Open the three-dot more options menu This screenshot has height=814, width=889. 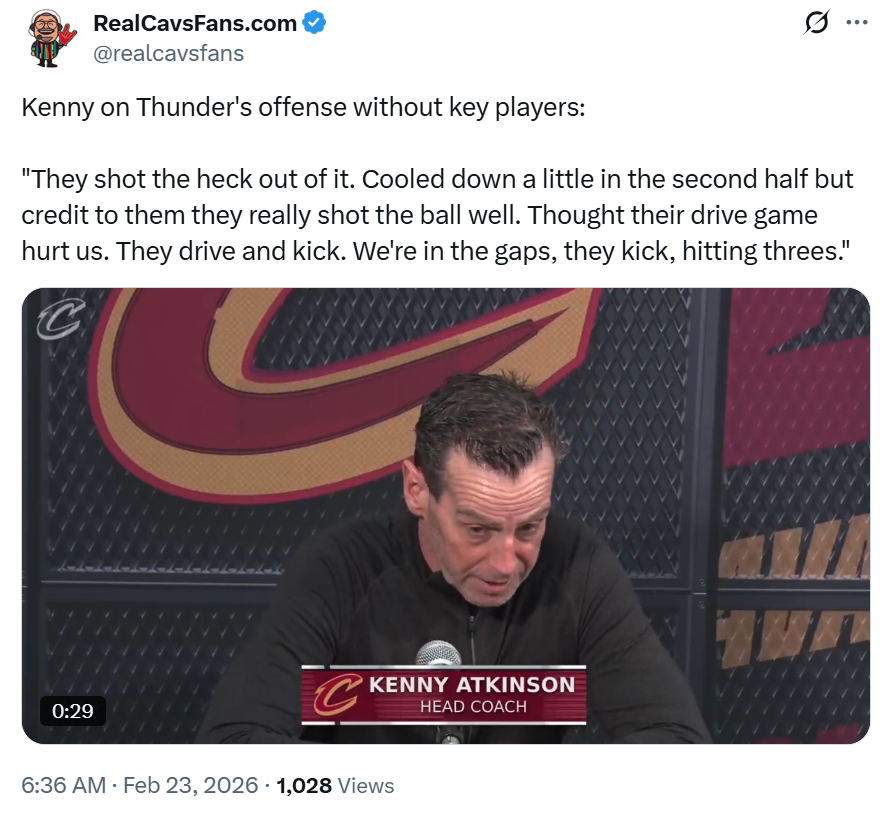(857, 23)
